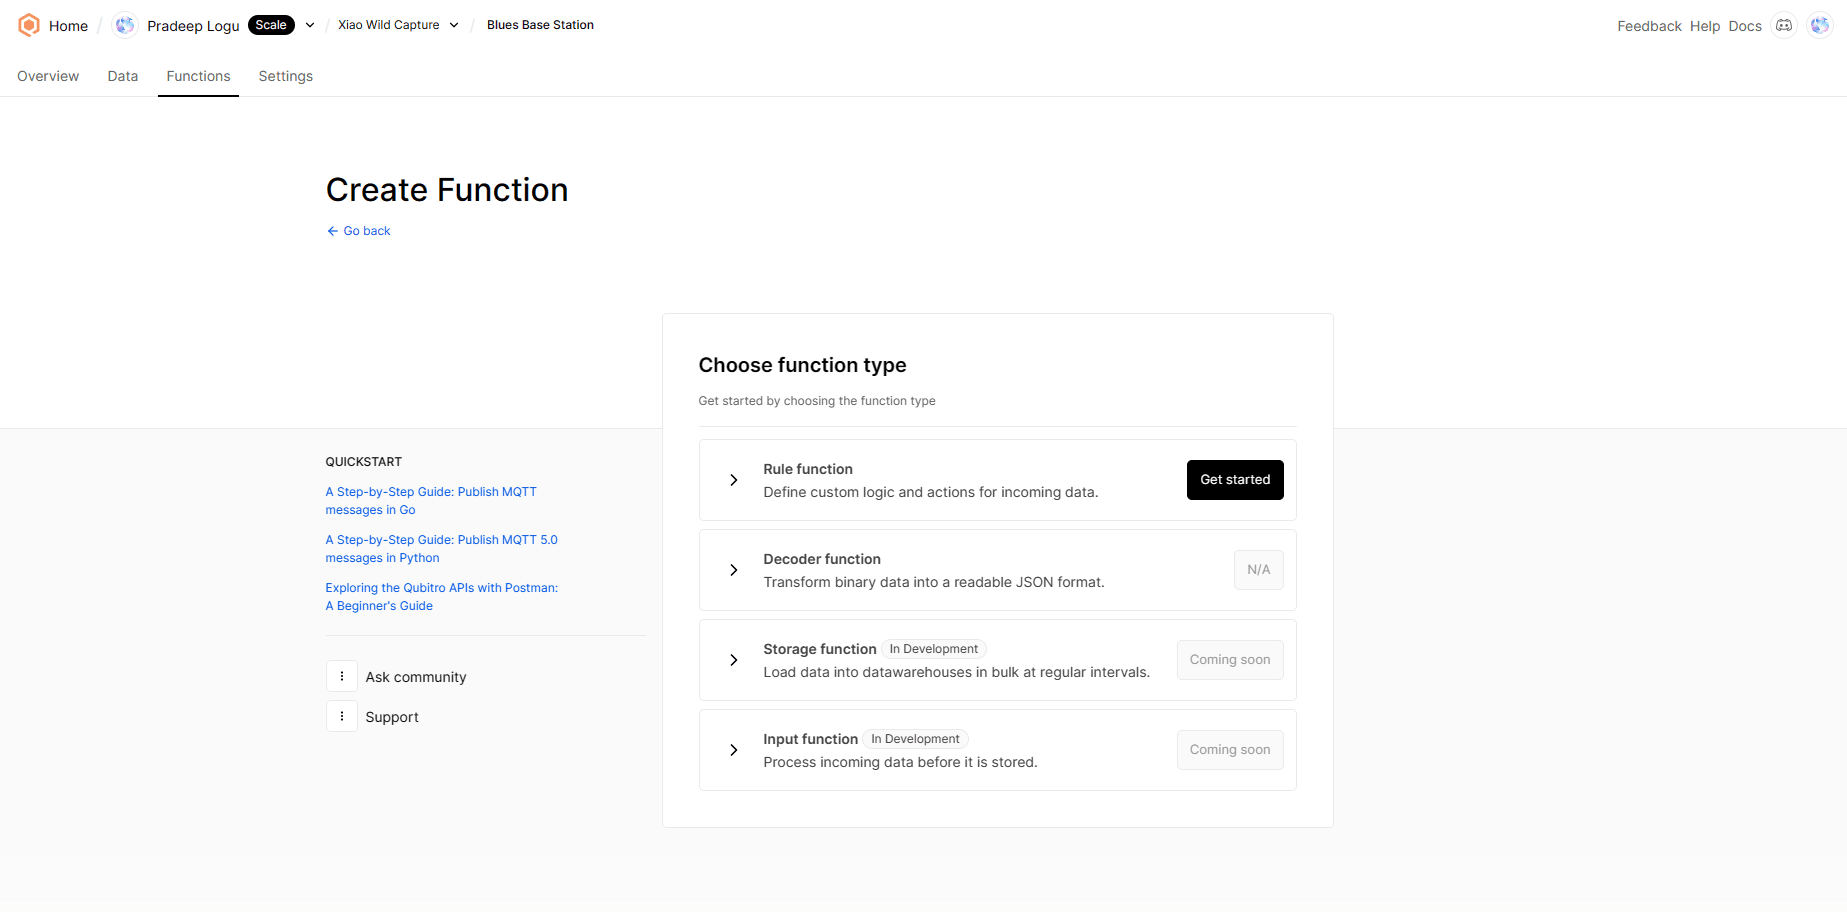Image resolution: width=1847 pixels, height=912 pixels.
Task: Click the Qubitro hexagon logo icon
Action: 29,25
